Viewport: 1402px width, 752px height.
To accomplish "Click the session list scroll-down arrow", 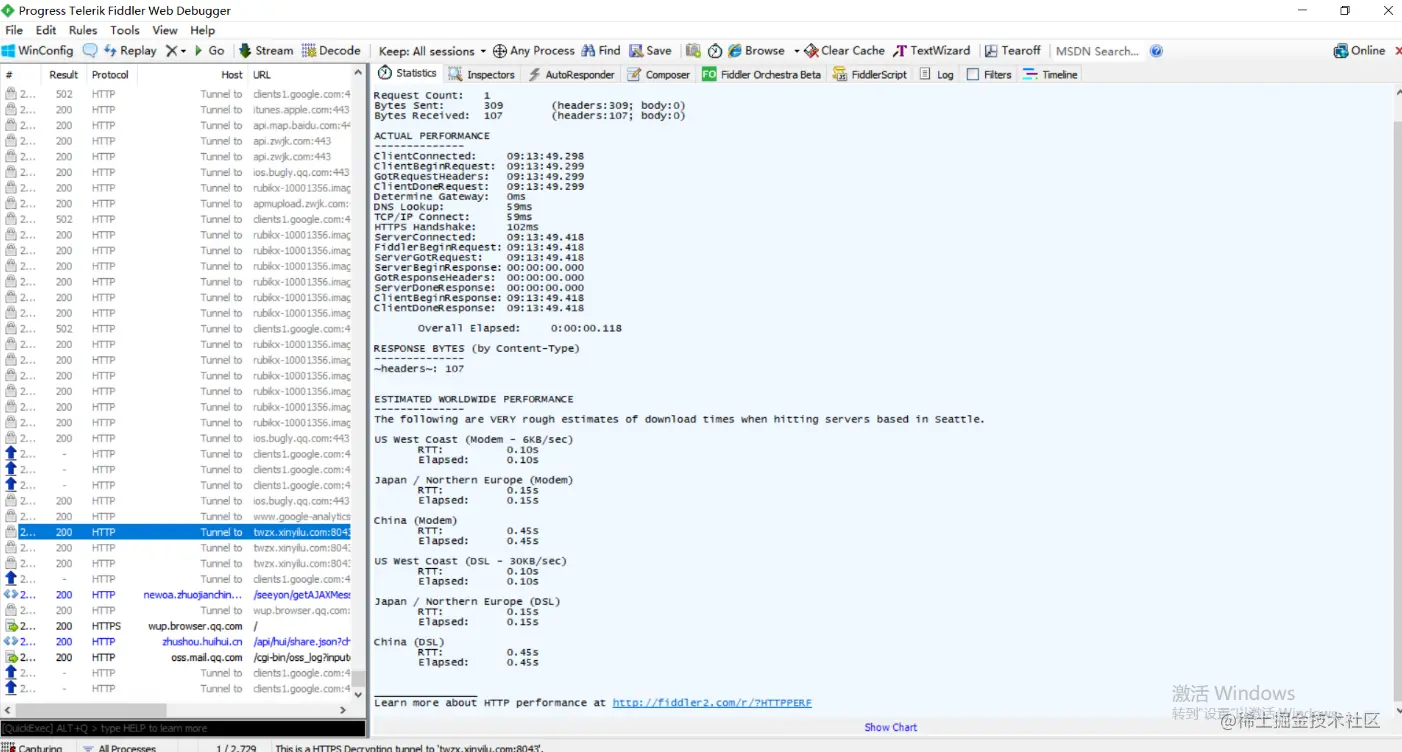I will click(359, 694).
